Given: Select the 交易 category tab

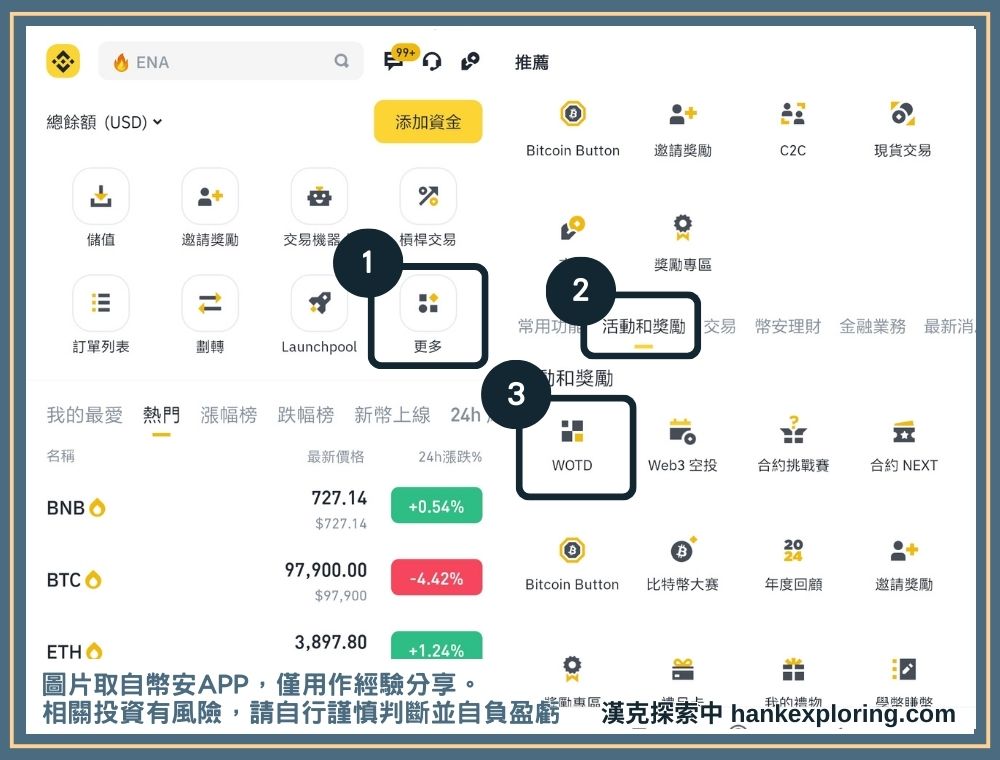Looking at the screenshot, I should click(x=719, y=326).
